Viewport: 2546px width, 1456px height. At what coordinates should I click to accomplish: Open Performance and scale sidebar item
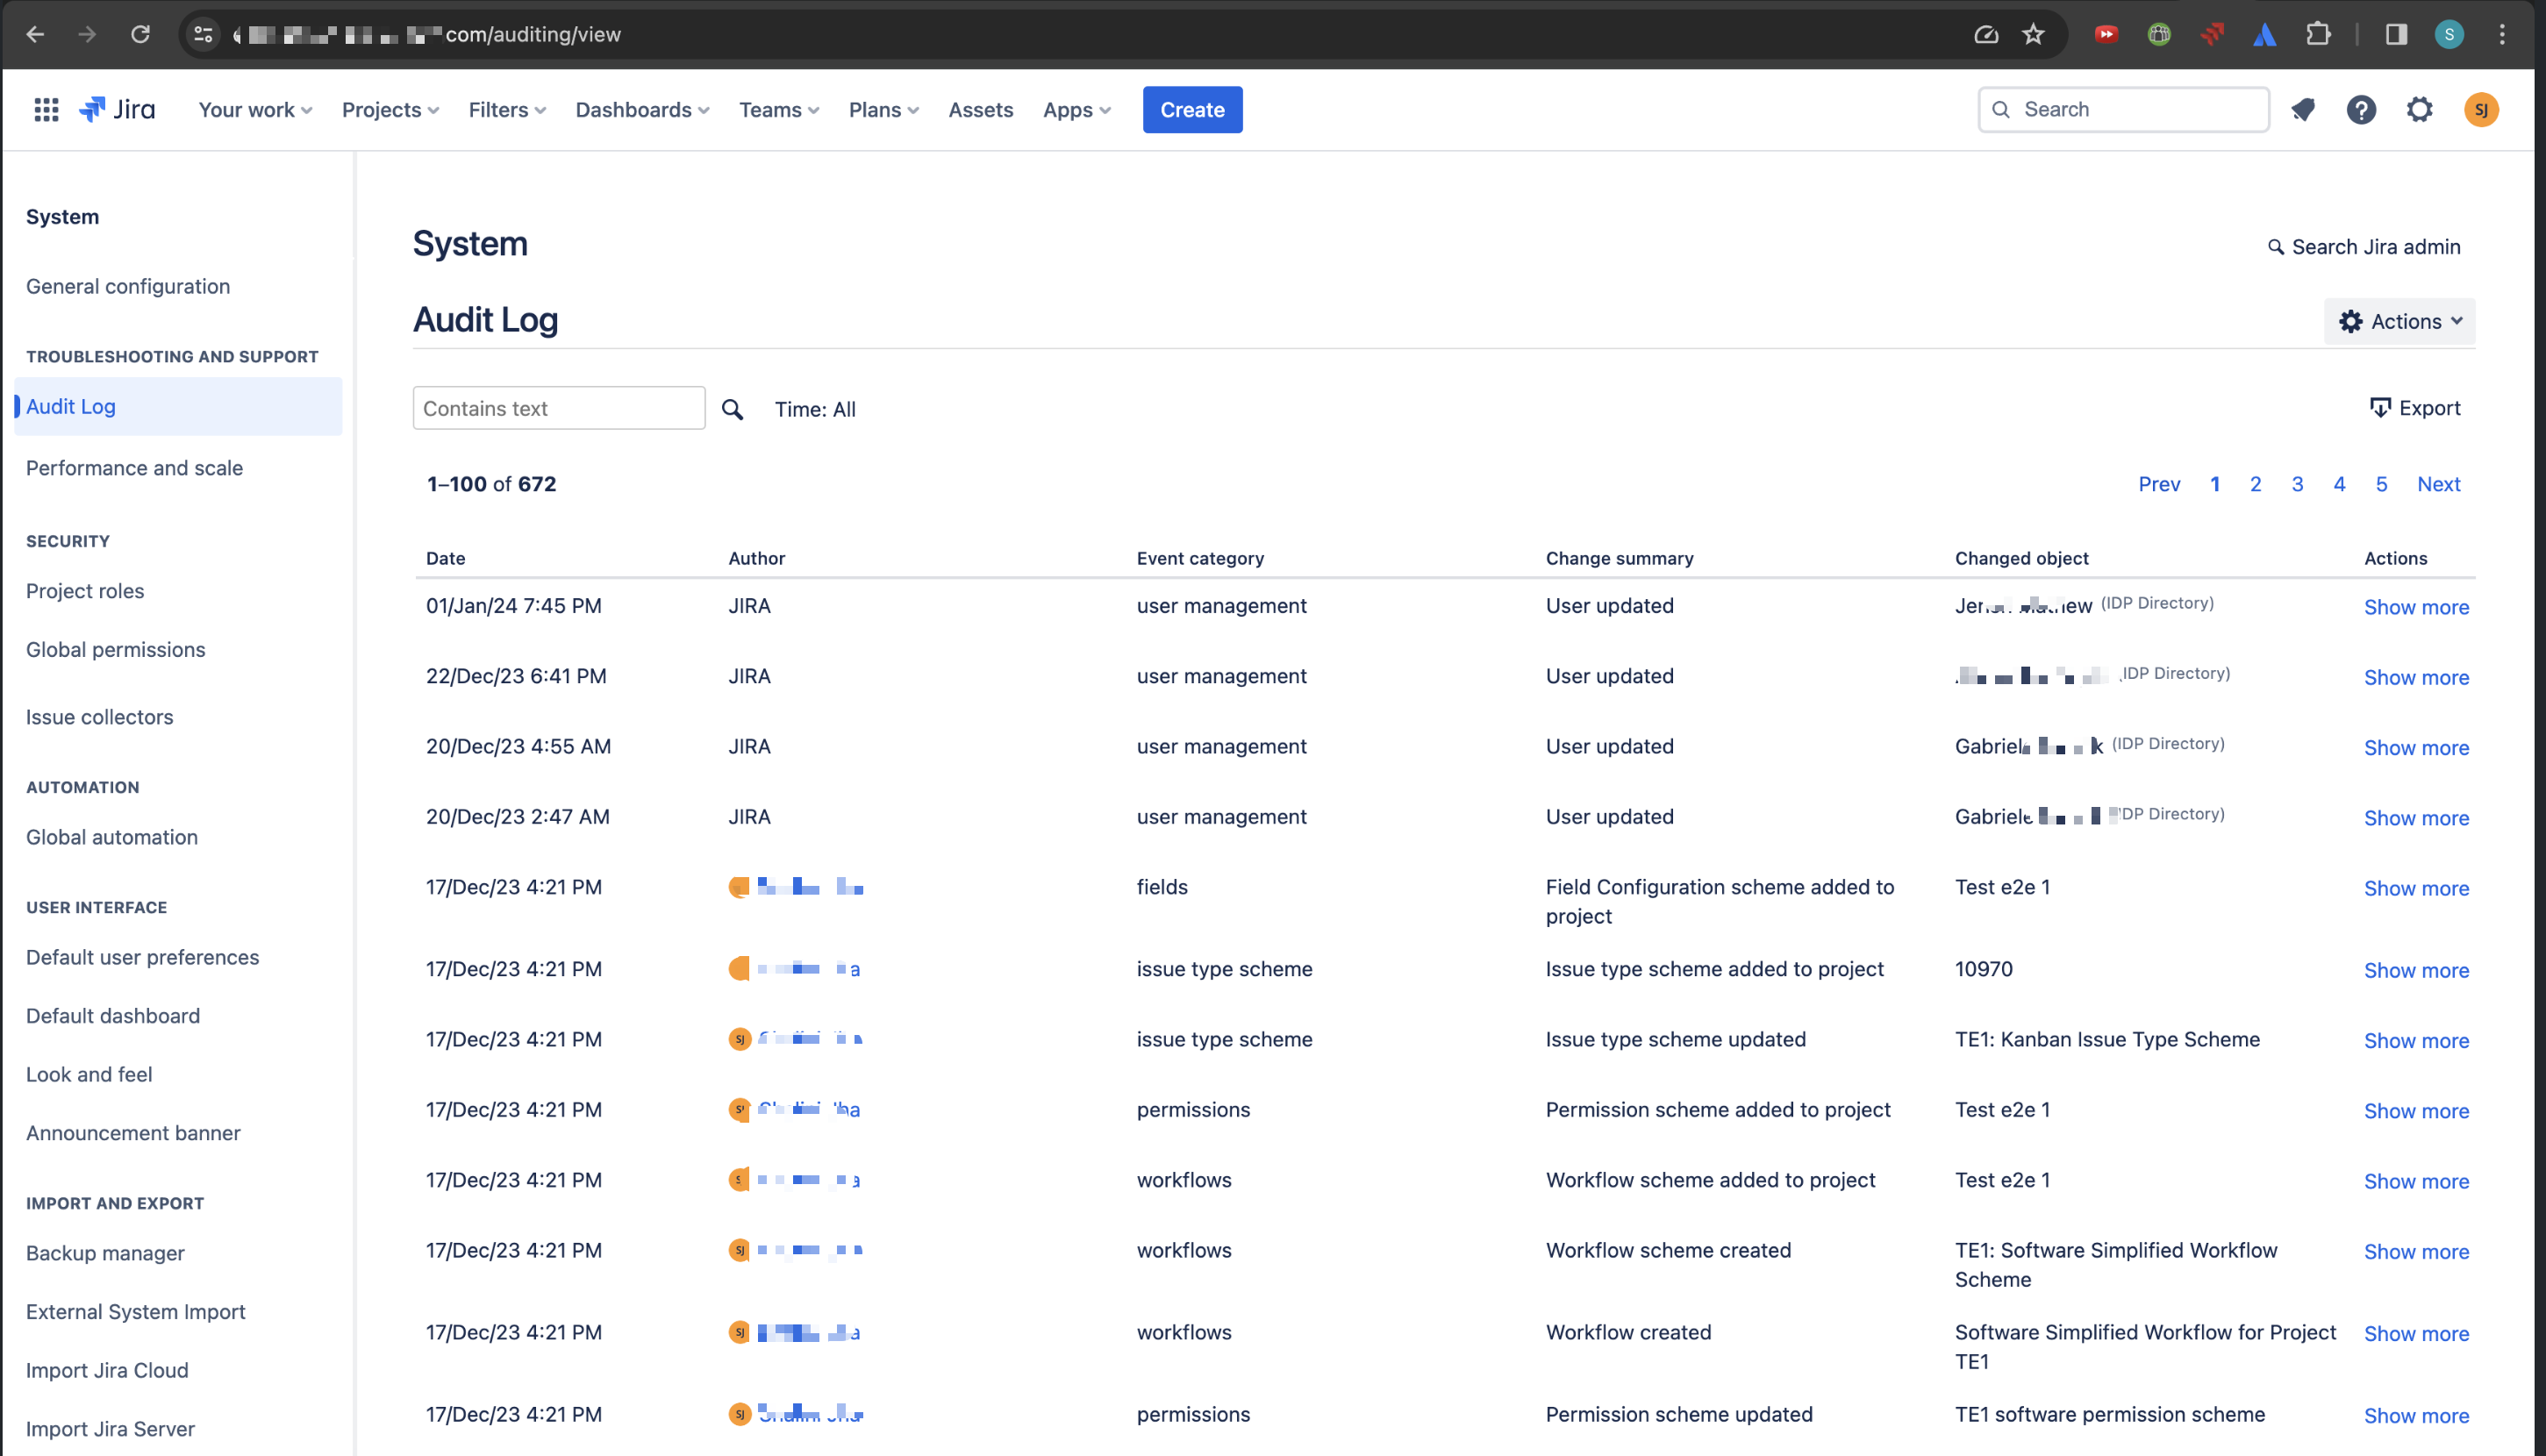(x=134, y=468)
